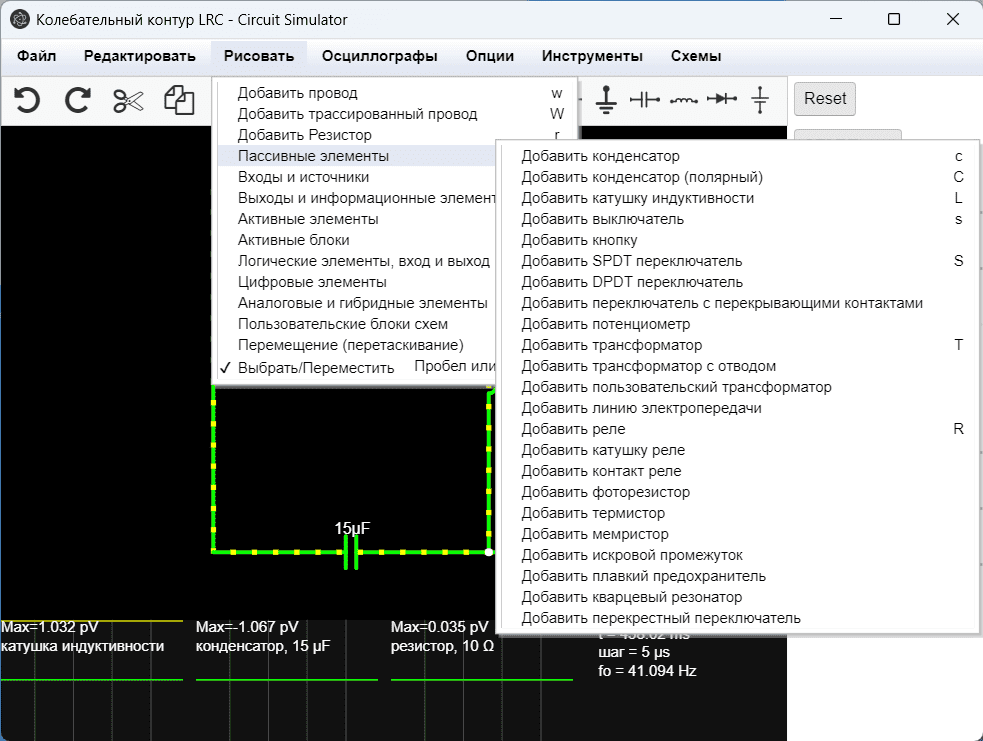Choose Добавить перекрестный переключатель

[739, 618]
